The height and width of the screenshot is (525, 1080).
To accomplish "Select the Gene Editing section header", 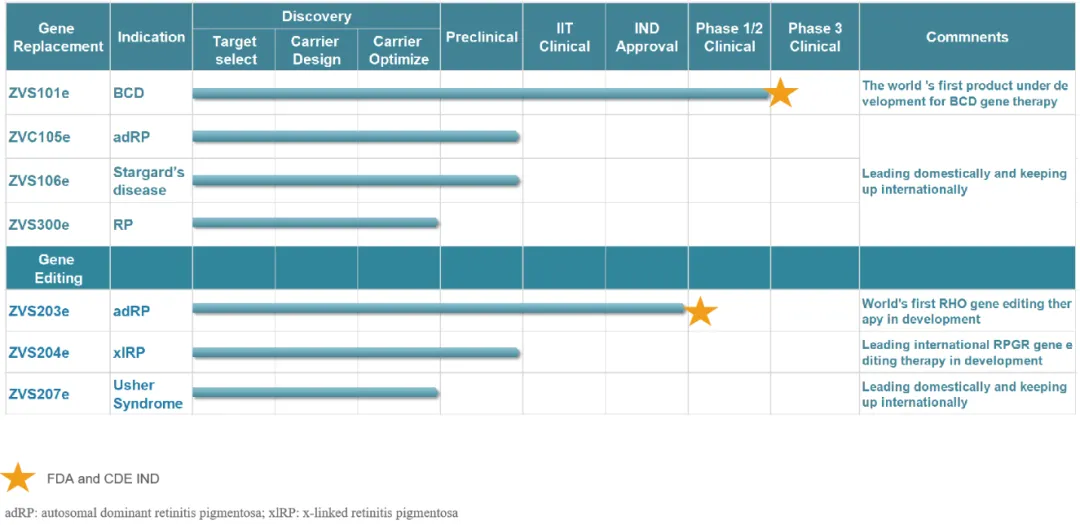I will coord(58,268).
